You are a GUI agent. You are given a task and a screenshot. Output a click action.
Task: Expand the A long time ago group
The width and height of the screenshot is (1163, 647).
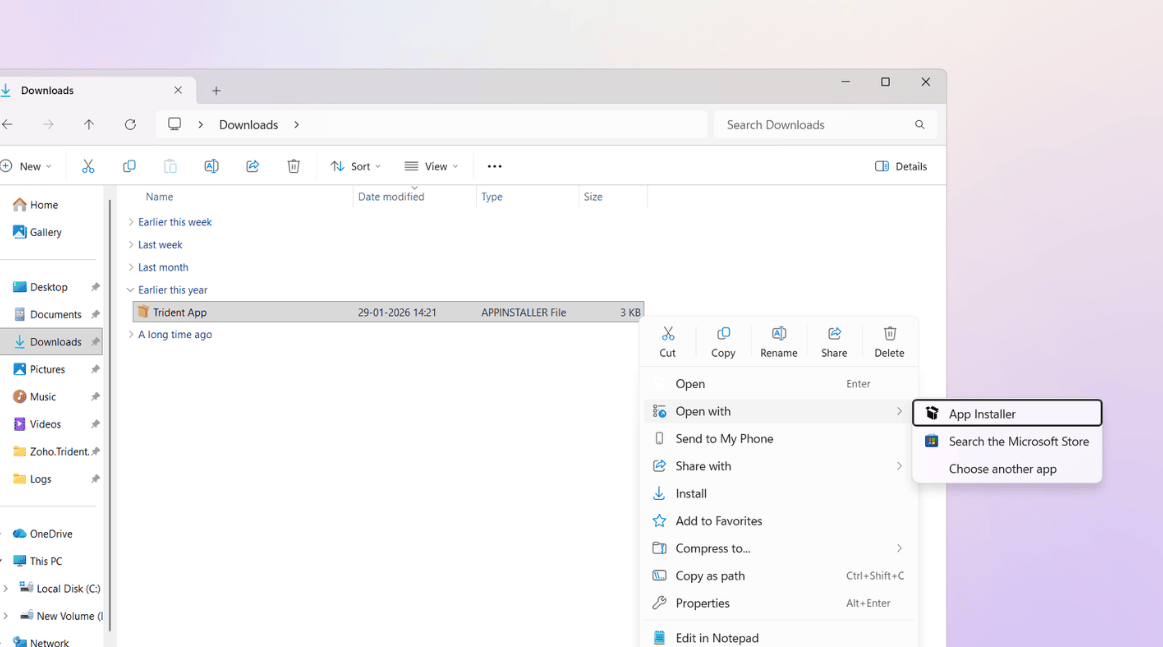[x=131, y=335]
